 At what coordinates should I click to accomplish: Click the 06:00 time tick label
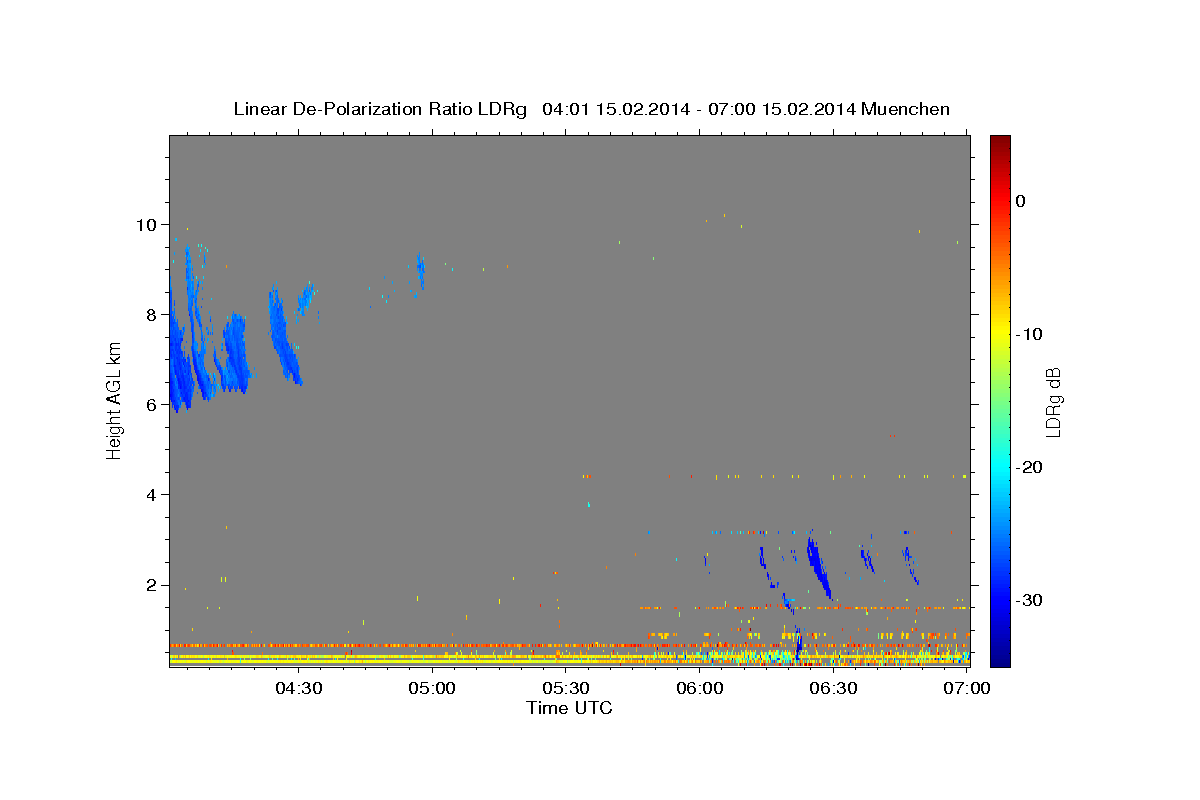click(700, 689)
